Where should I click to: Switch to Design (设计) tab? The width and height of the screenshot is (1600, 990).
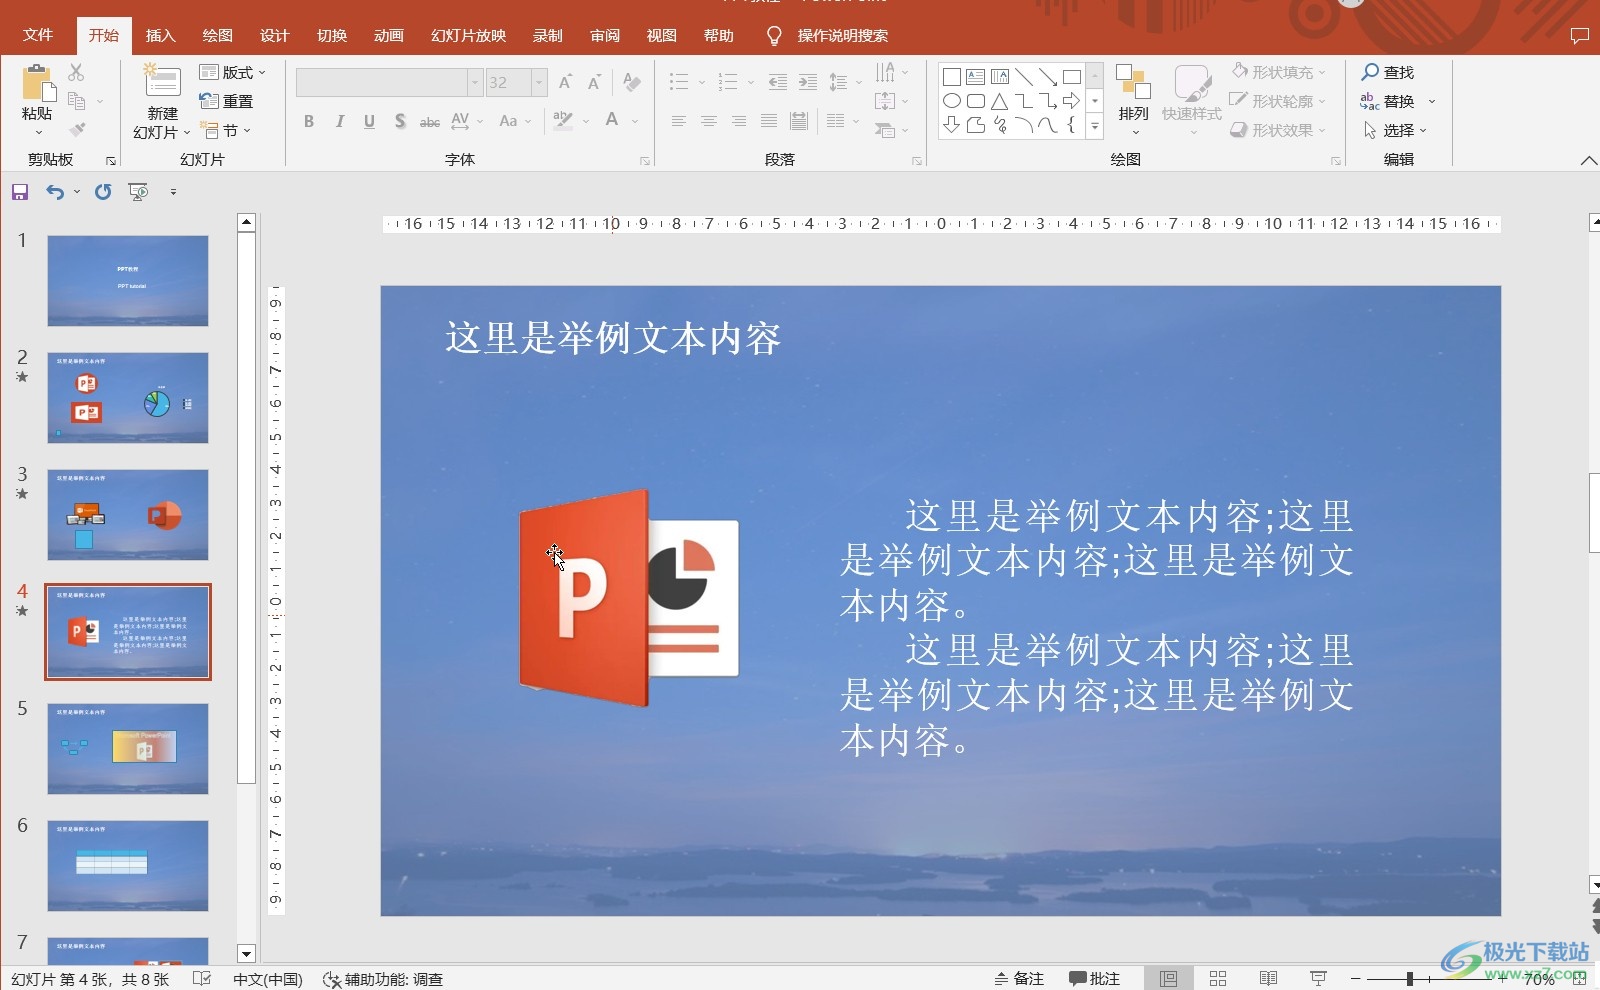[274, 35]
